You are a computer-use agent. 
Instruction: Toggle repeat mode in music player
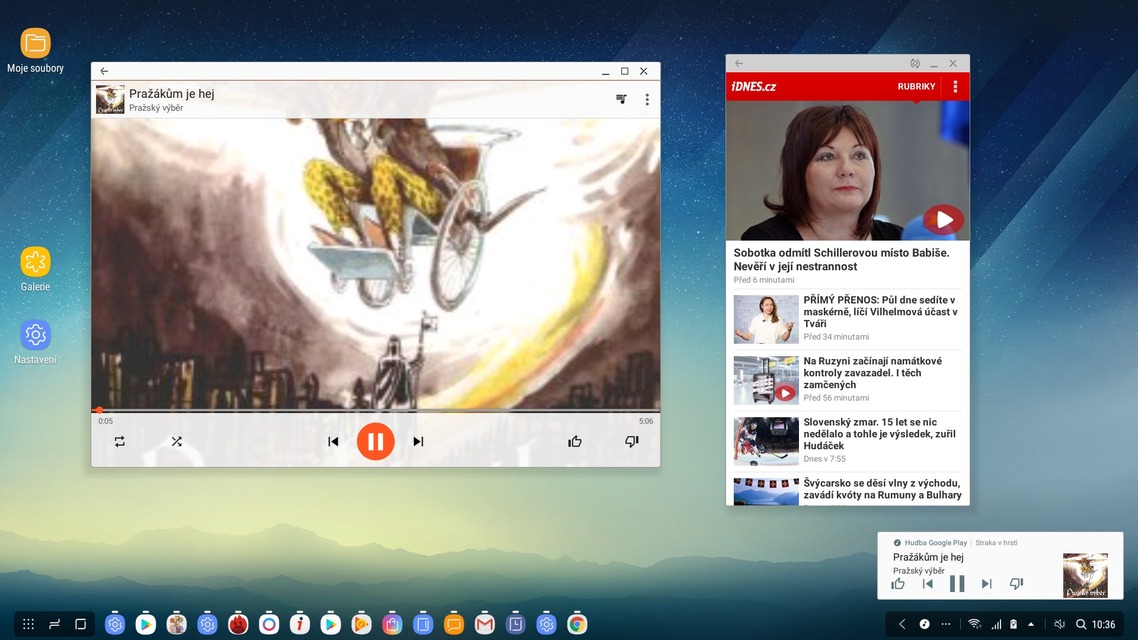click(x=120, y=442)
